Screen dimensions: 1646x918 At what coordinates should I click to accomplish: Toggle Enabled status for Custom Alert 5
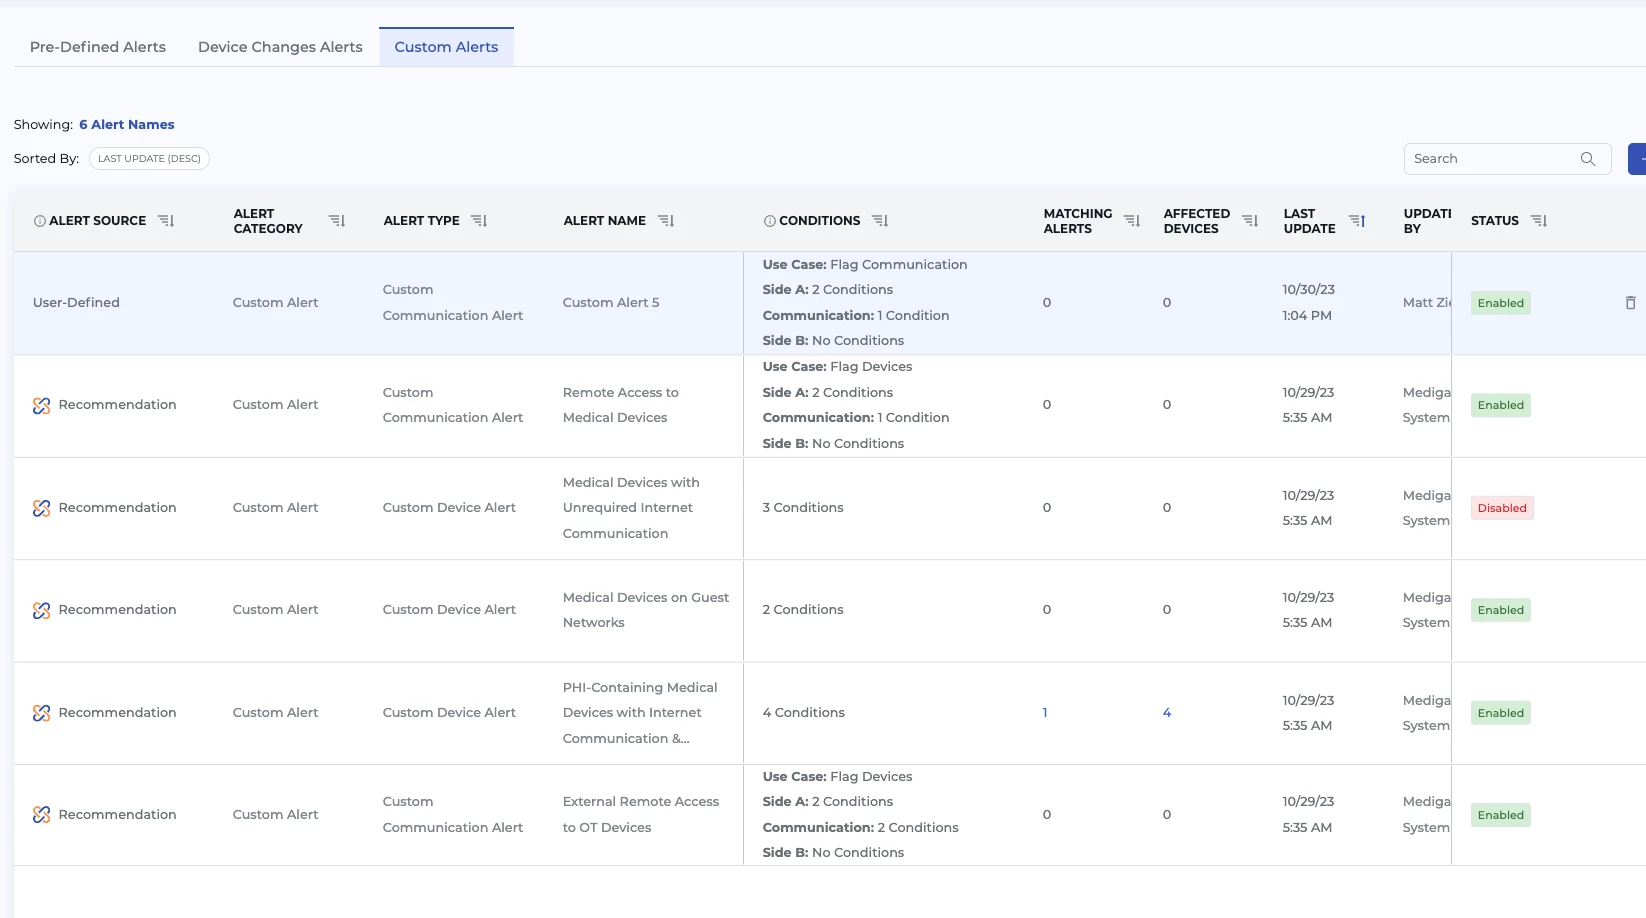tap(1500, 303)
